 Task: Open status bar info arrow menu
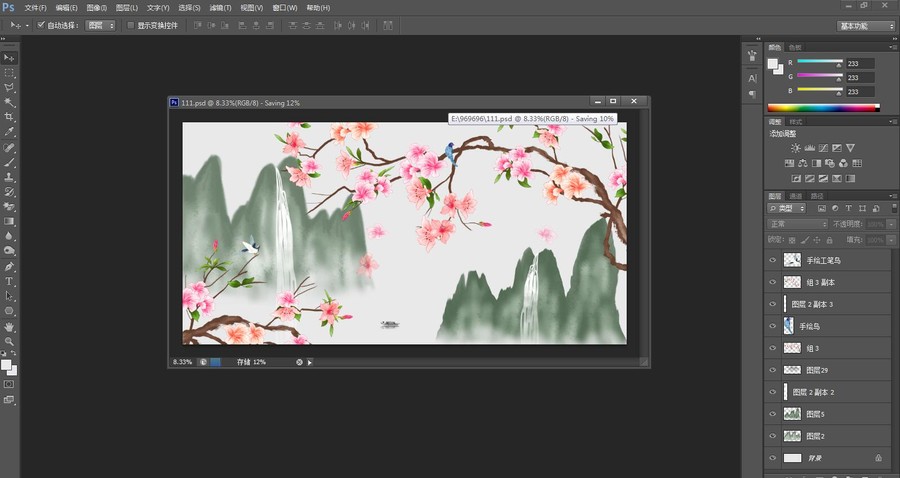[310, 362]
